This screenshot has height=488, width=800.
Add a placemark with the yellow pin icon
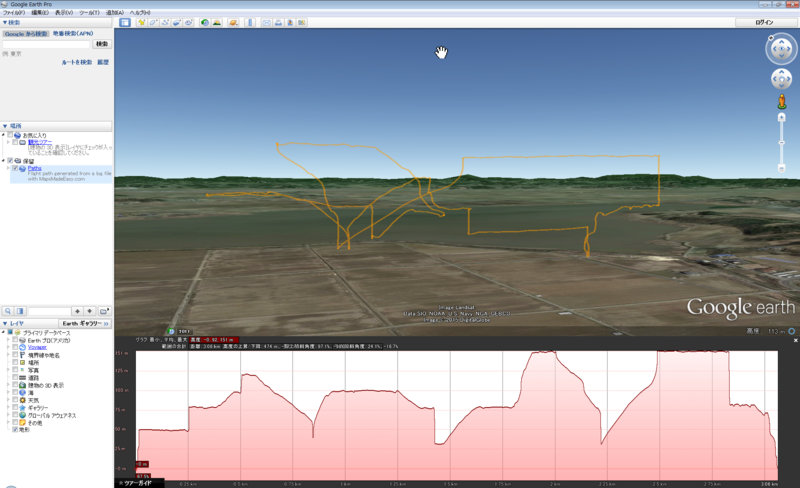141,22
